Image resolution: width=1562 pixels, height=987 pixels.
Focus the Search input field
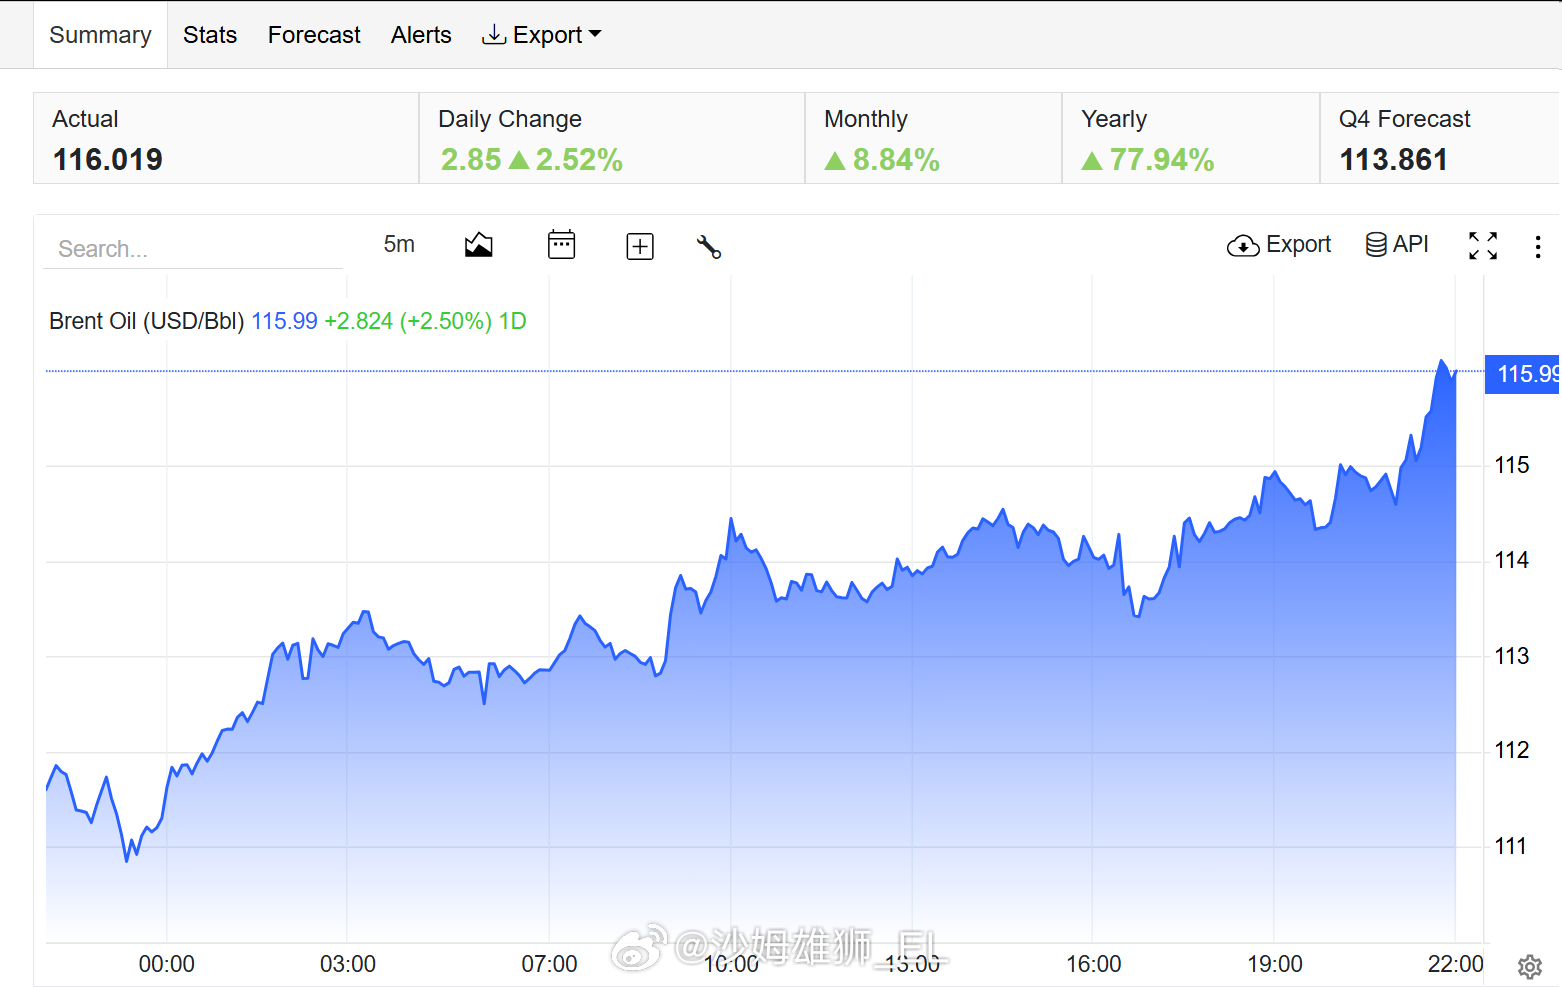click(193, 249)
